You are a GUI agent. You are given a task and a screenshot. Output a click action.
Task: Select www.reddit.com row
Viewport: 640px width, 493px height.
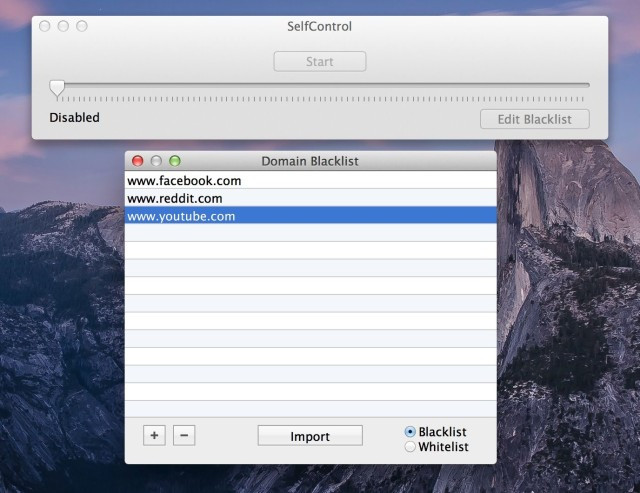pos(311,198)
